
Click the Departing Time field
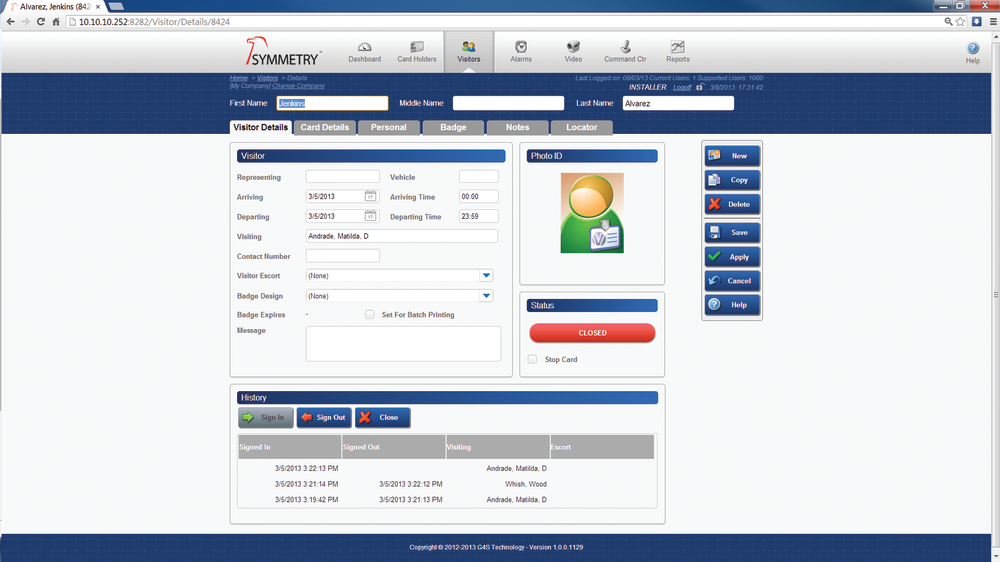[478, 216]
